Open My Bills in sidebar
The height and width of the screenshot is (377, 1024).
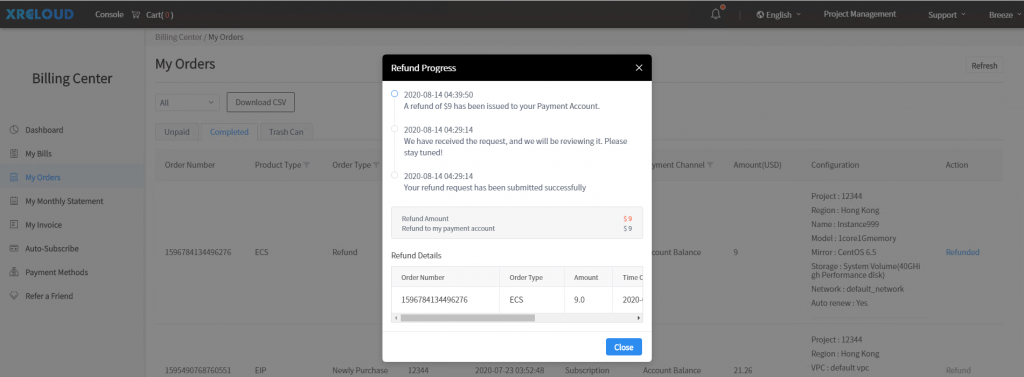pos(39,154)
